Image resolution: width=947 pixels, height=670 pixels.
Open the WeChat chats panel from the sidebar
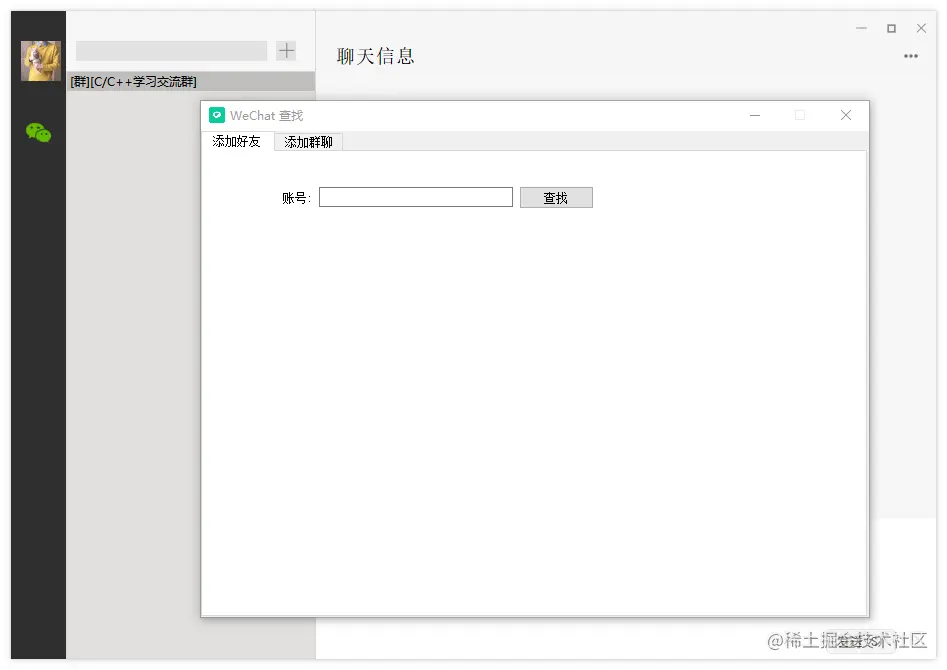tap(38, 131)
